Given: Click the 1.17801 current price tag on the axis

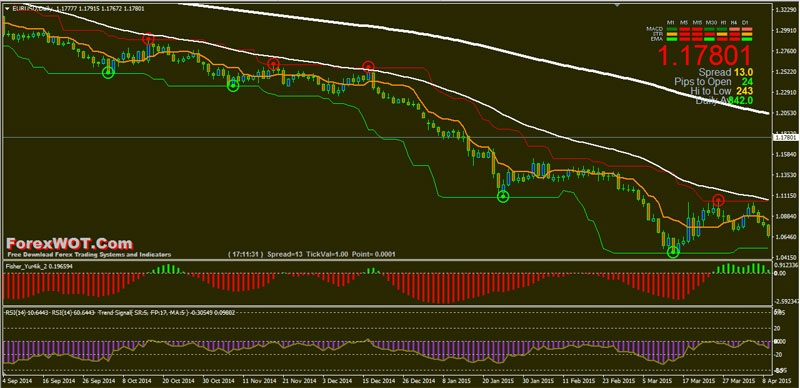Looking at the screenshot, I should (786, 137).
